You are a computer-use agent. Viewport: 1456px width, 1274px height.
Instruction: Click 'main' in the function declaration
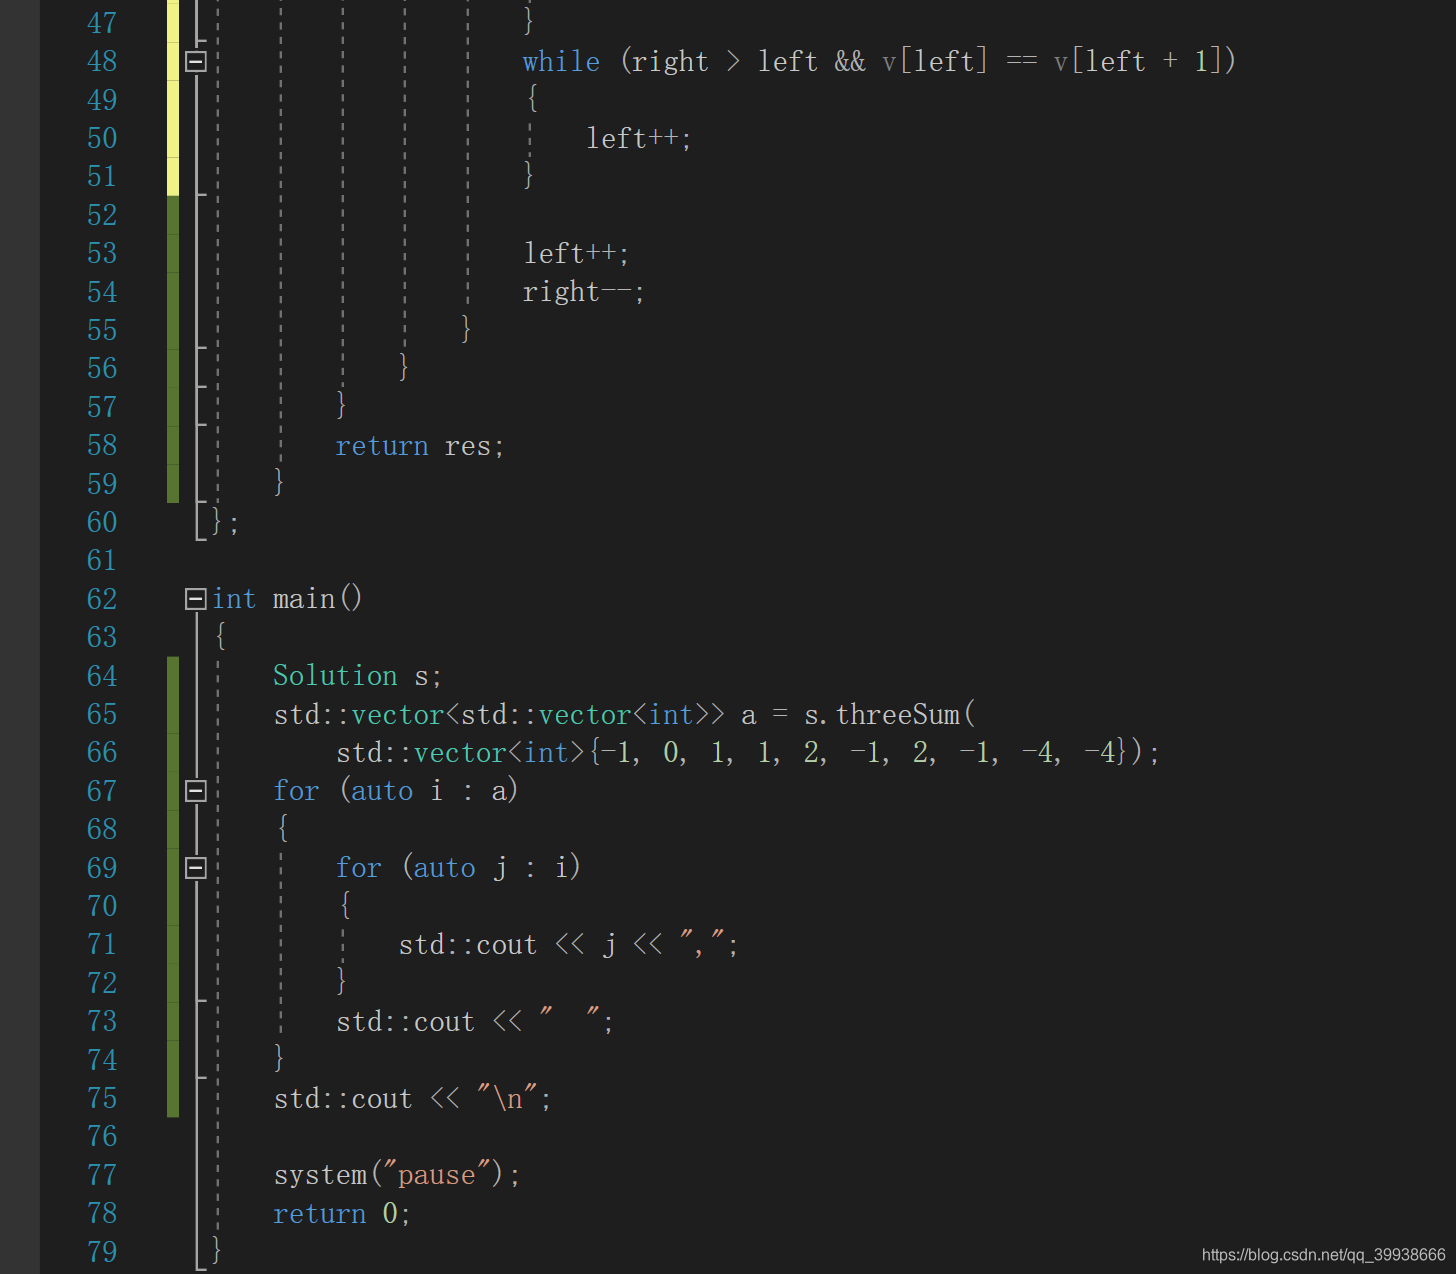[x=304, y=599]
